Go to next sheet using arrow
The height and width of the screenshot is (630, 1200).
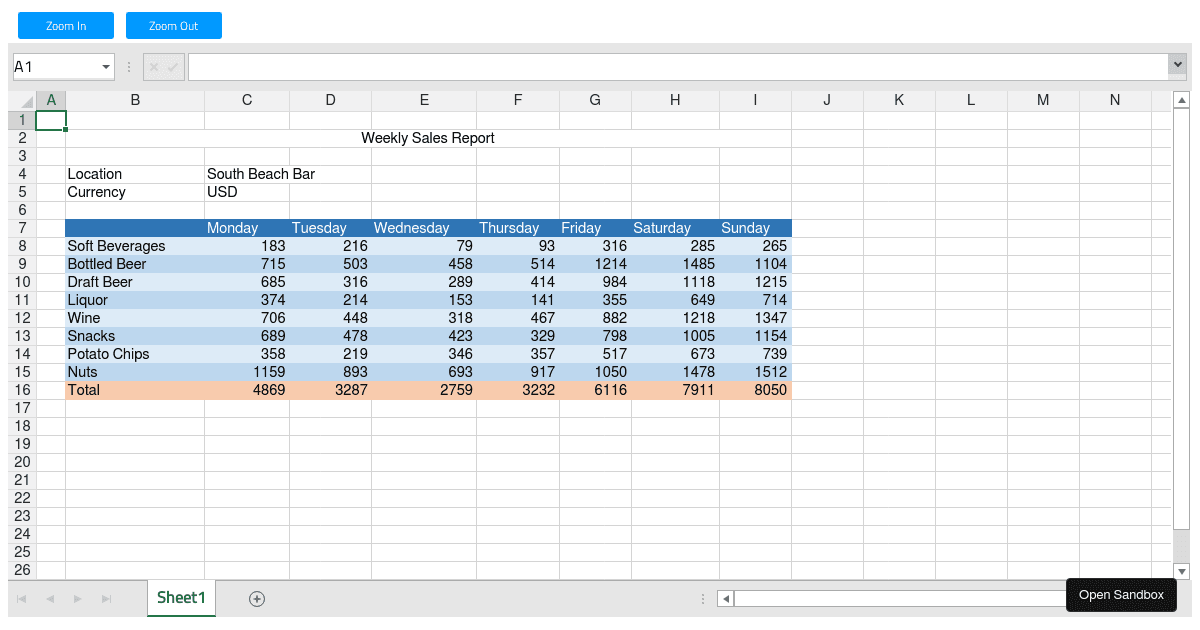[77, 599]
